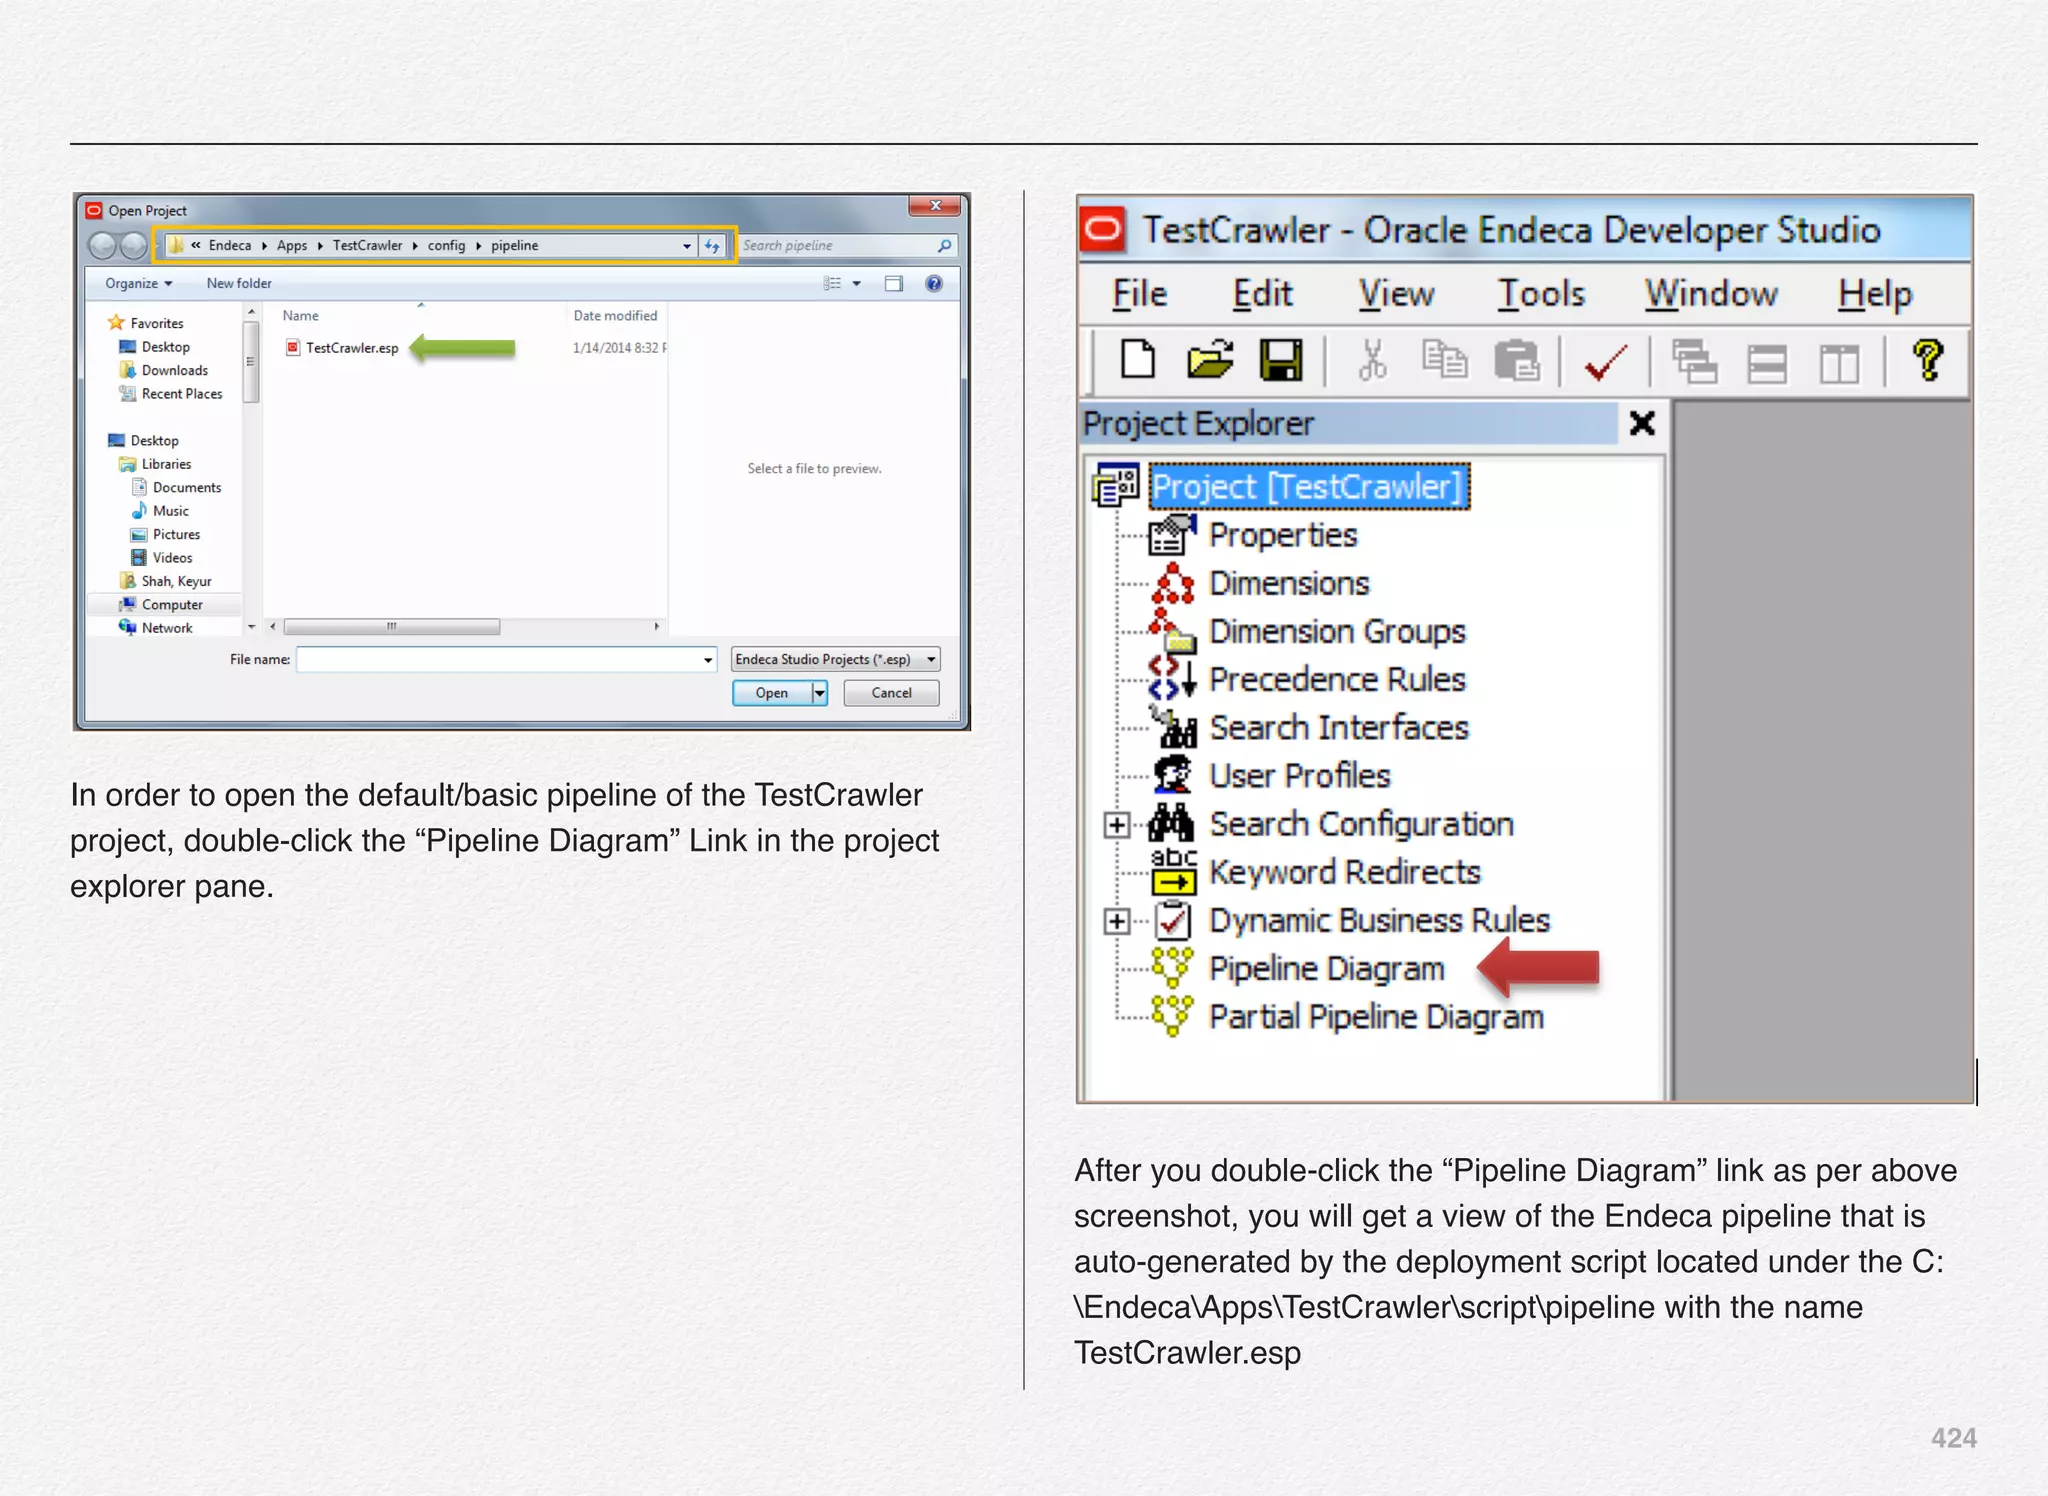
Task: Select Search Configuration tree item
Action: [1361, 824]
